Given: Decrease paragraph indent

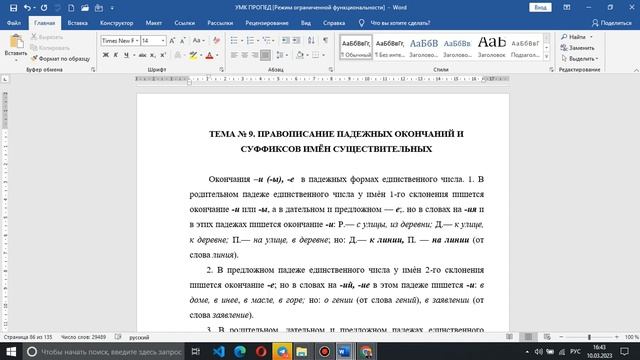Looking at the screenshot, I should click(x=286, y=40).
